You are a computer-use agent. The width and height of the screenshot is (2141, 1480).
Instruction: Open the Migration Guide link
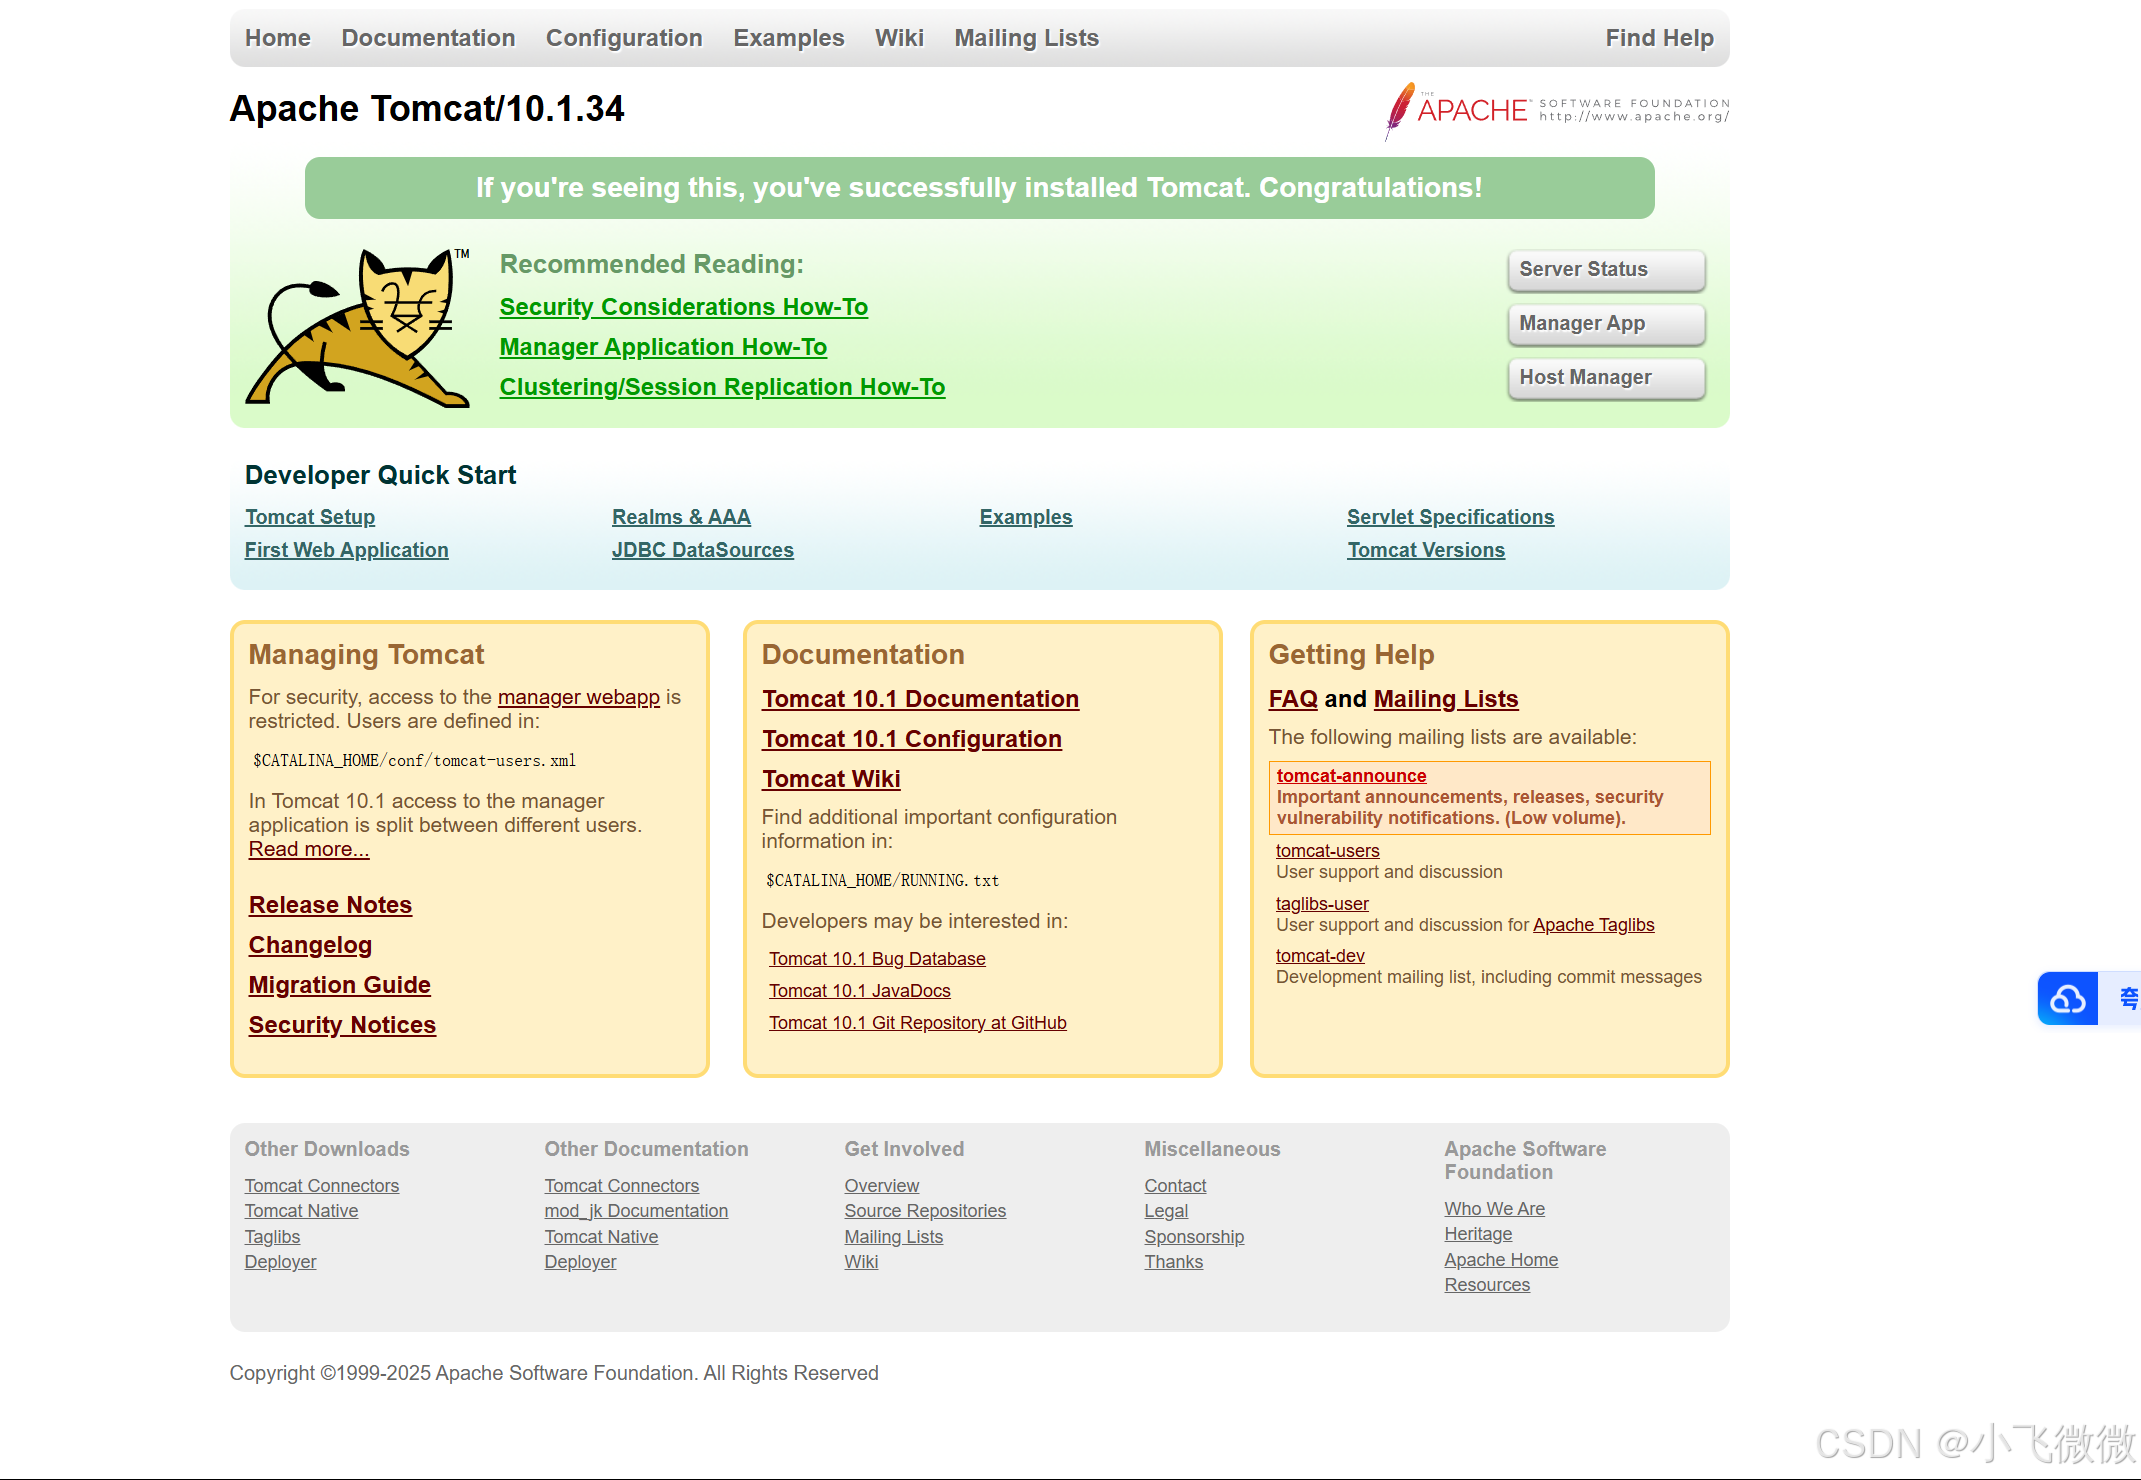[339, 985]
